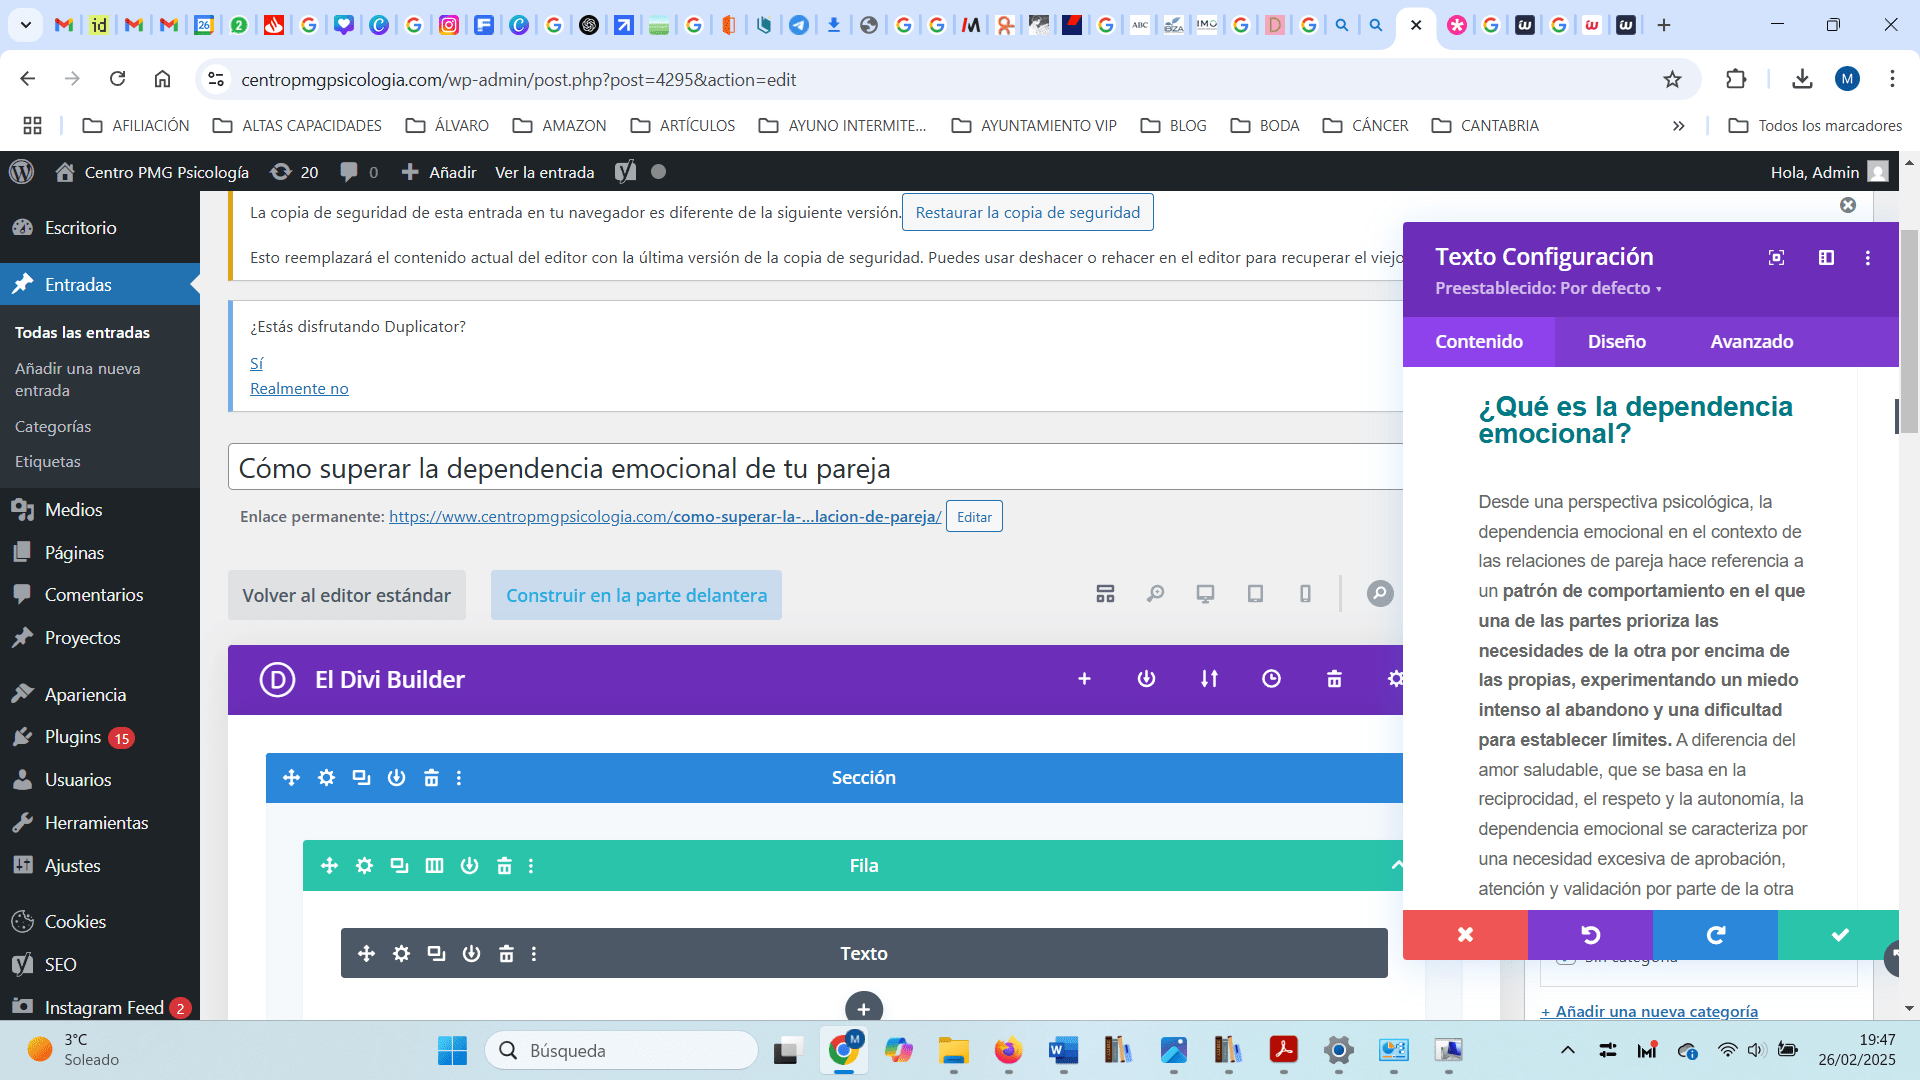The height and width of the screenshot is (1080, 1920).
Task: Duplicate the Fila row with clone icon
Action: point(399,866)
